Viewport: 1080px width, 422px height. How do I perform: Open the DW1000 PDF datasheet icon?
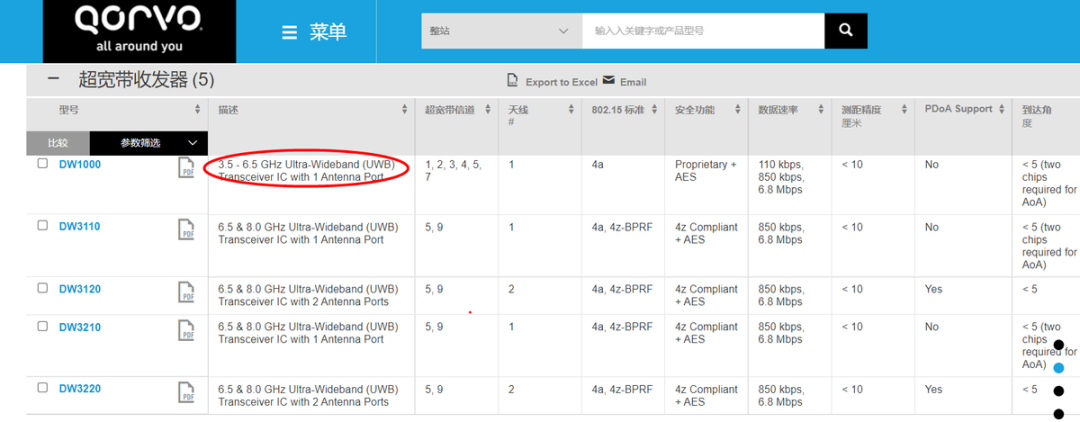click(186, 168)
